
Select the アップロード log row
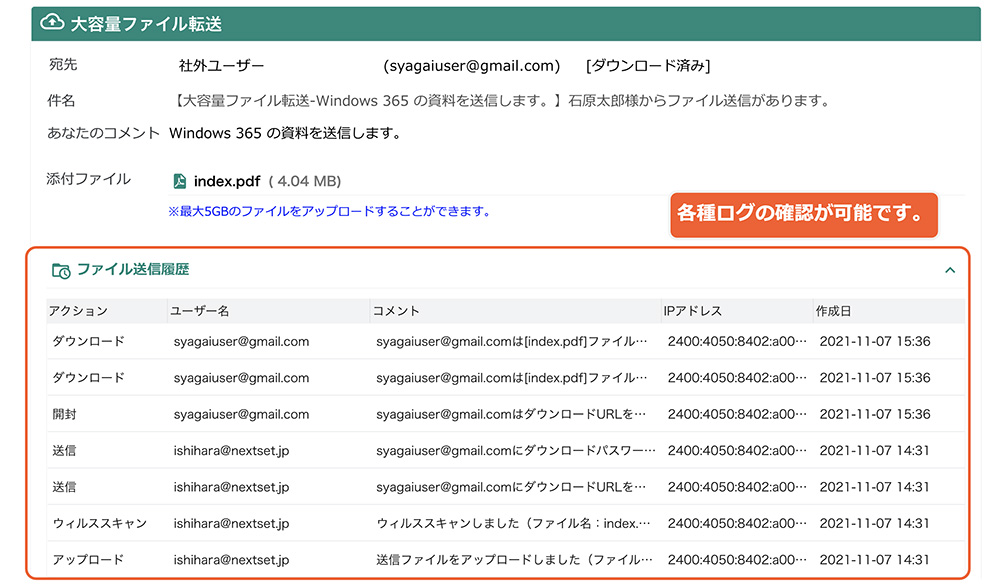pyautogui.click(x=505, y=559)
